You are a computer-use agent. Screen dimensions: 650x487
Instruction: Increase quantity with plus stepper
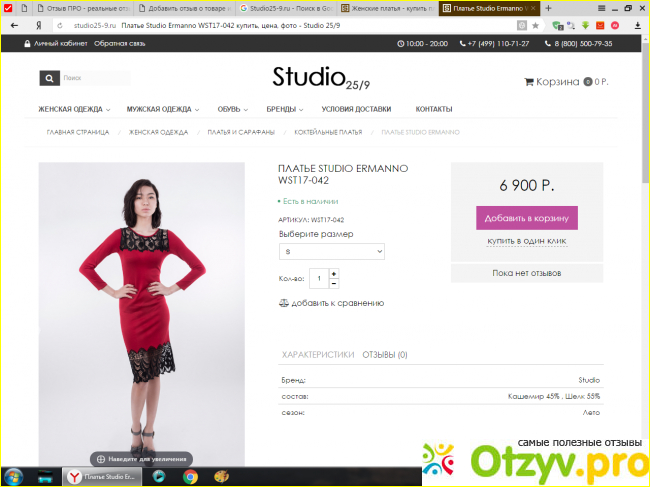click(x=334, y=273)
